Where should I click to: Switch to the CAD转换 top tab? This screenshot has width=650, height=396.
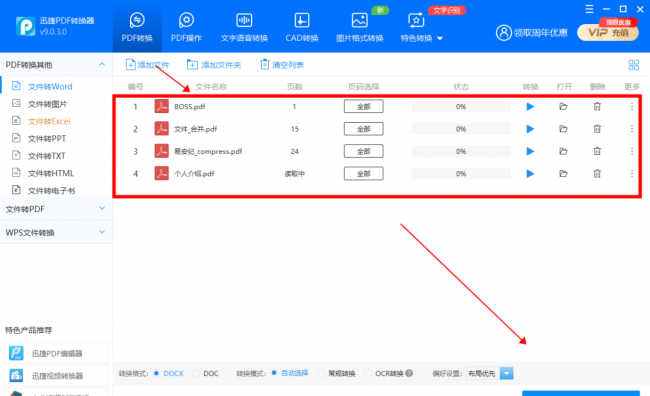[302, 27]
